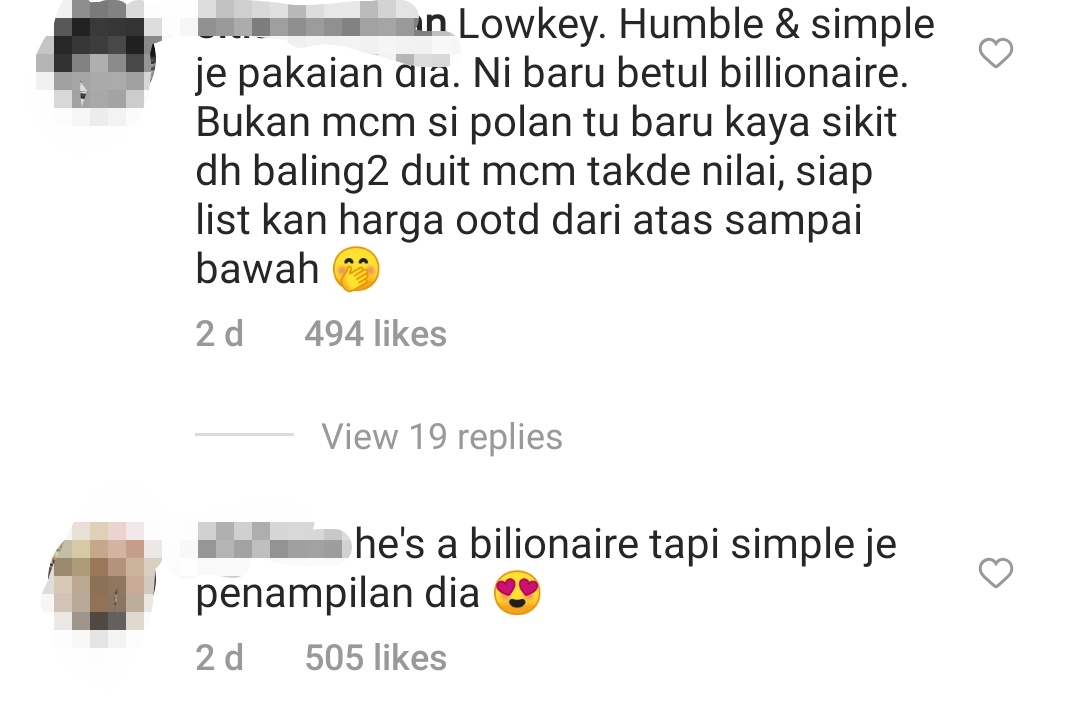Screen dimensions: 1080x715
Task: Click the line "list kan harga ootd dari atas sampai"
Action: 529,220
